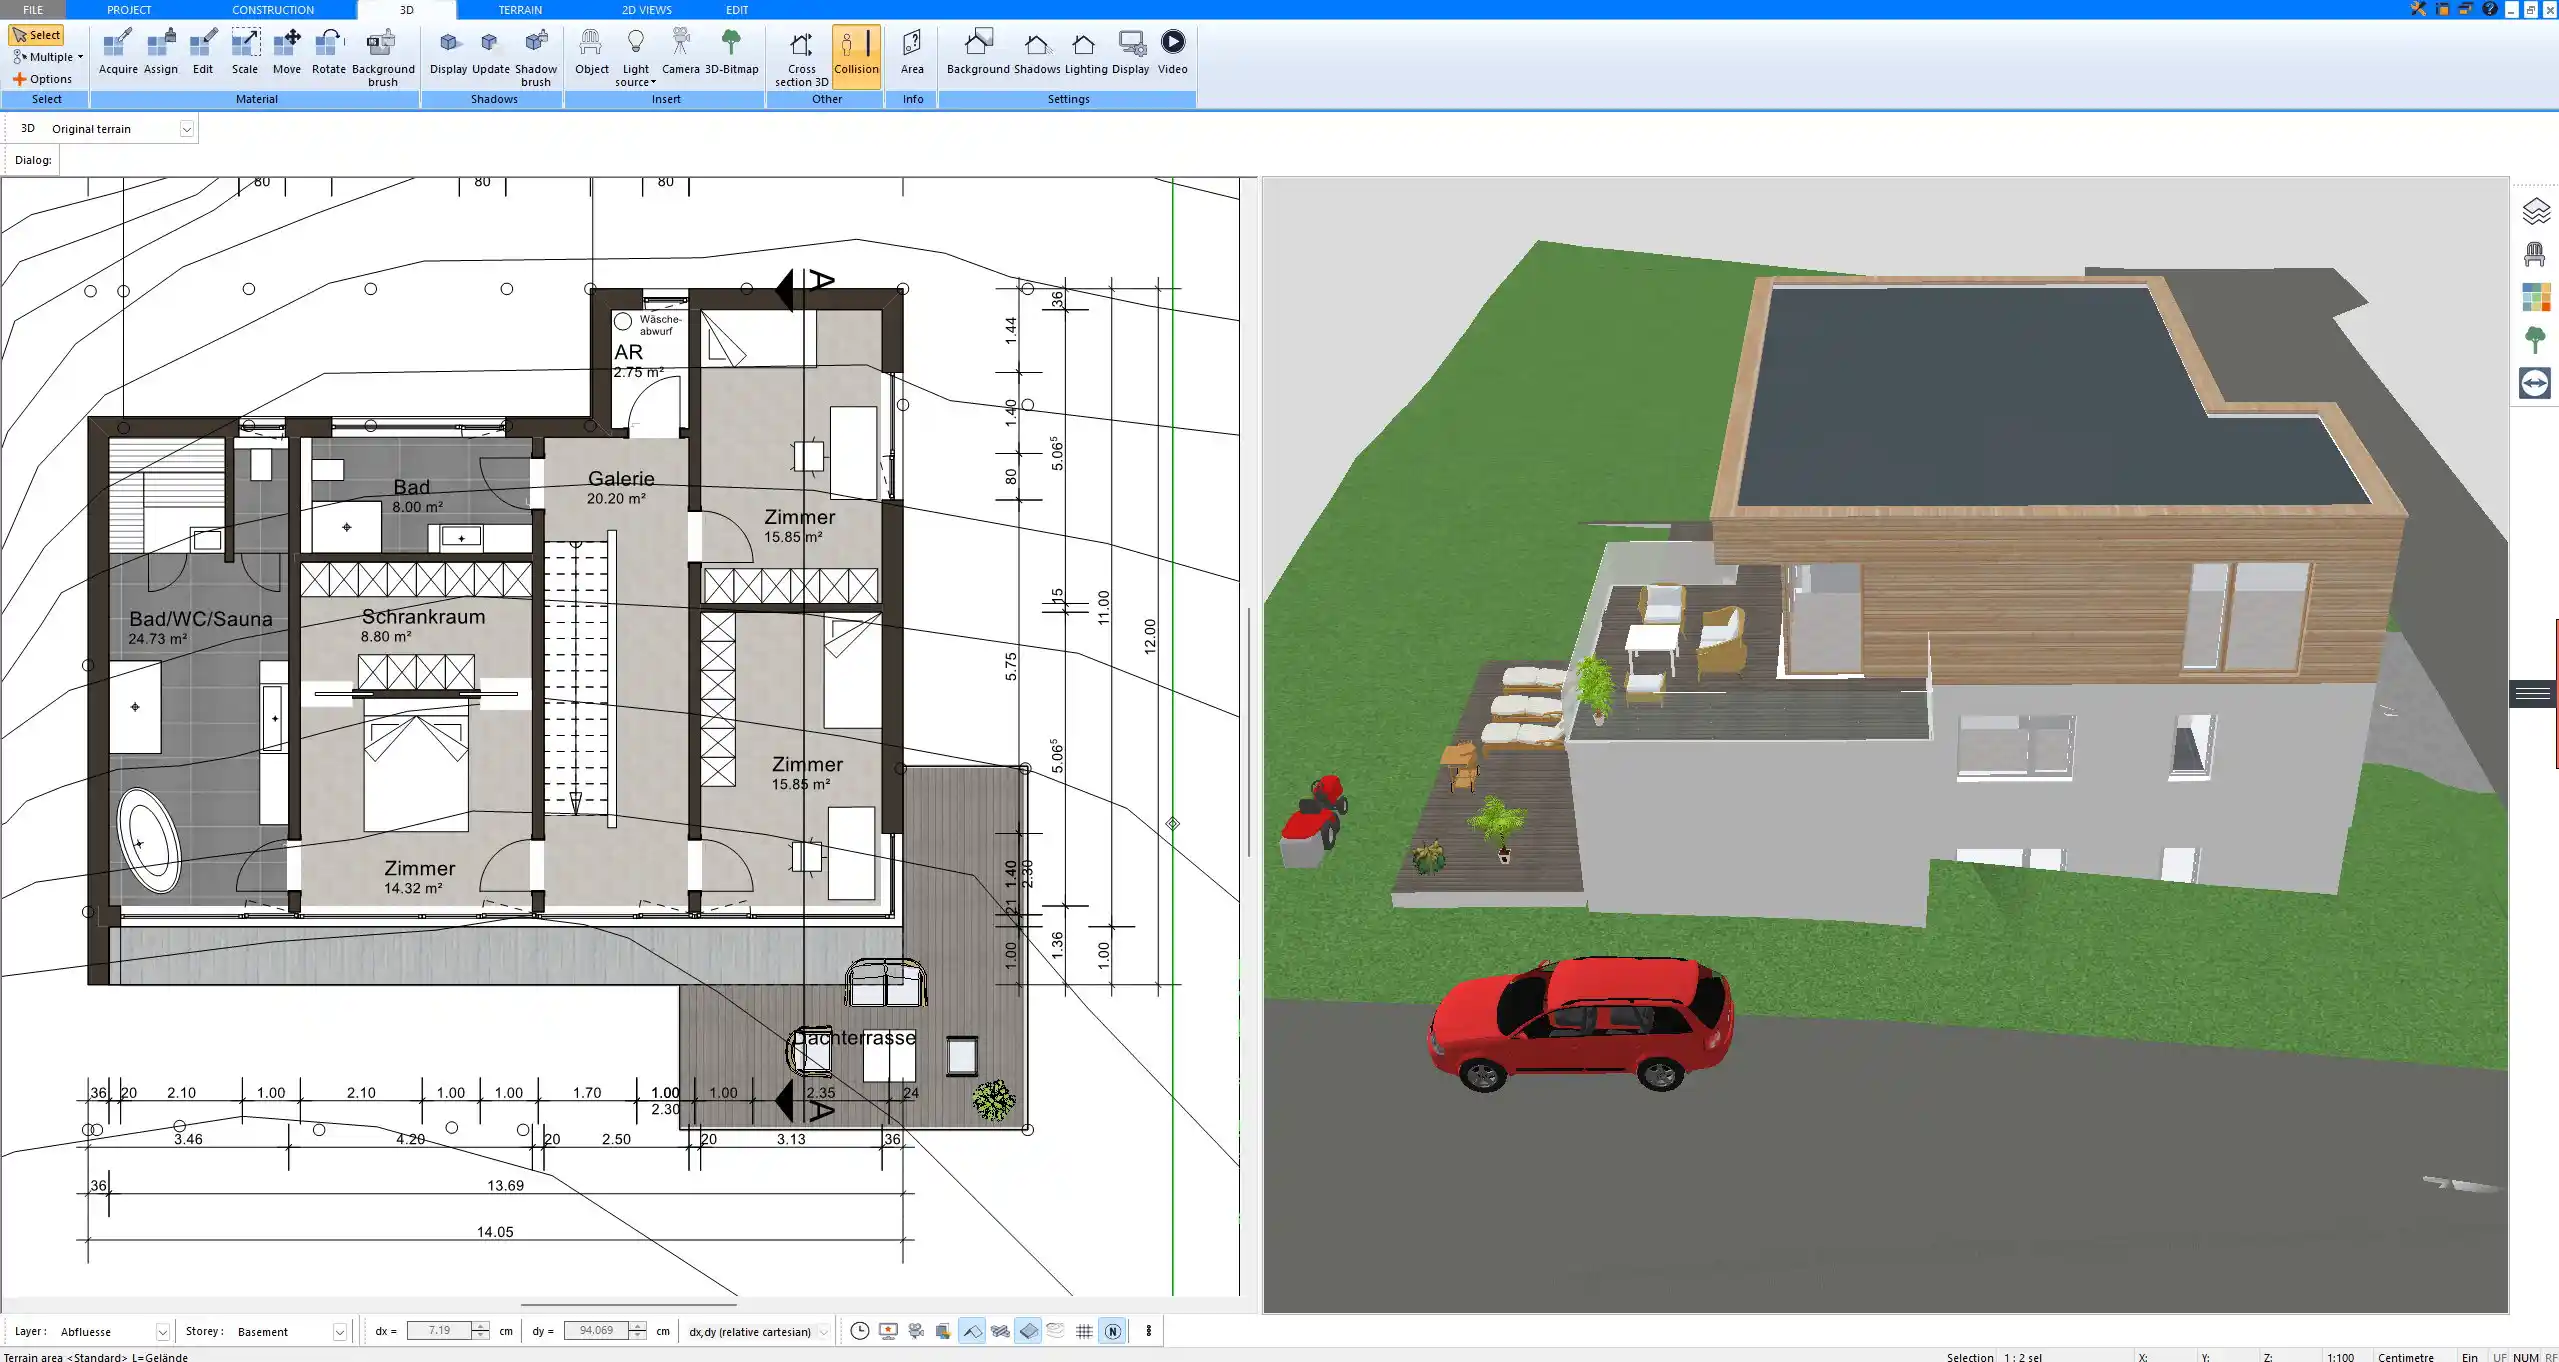Image resolution: width=2559 pixels, height=1362 pixels.
Task: Activate the Cross section 3D tool
Action: click(799, 55)
